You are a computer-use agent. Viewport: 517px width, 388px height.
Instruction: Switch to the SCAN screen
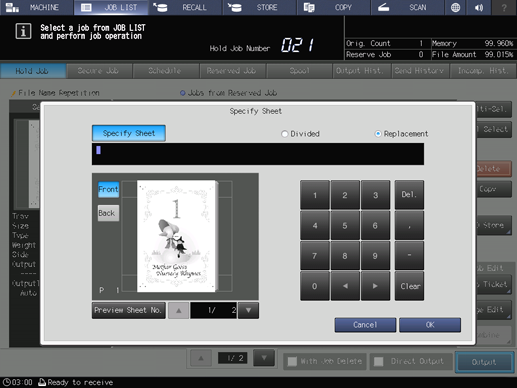407,7
